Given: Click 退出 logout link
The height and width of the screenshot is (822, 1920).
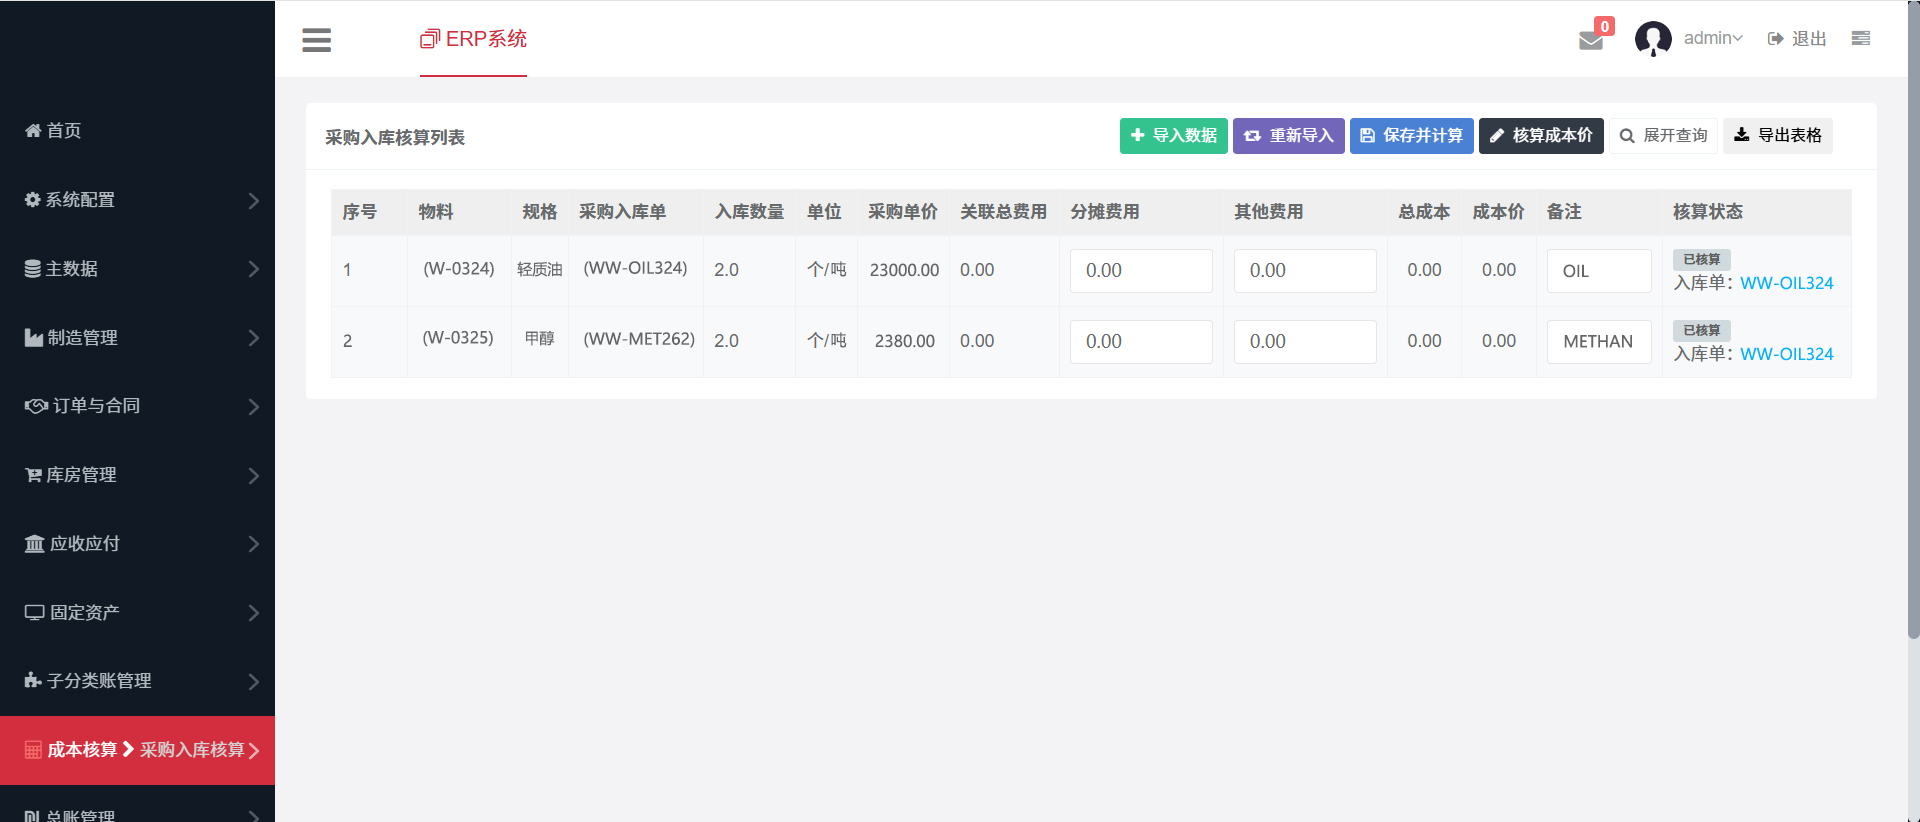Looking at the screenshot, I should [x=1797, y=38].
